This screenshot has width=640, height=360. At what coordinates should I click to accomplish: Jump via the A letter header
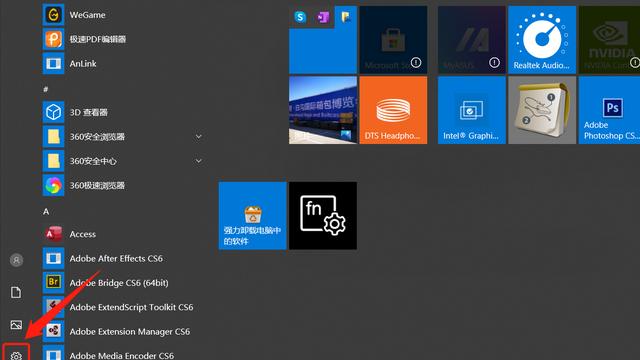(x=46, y=211)
